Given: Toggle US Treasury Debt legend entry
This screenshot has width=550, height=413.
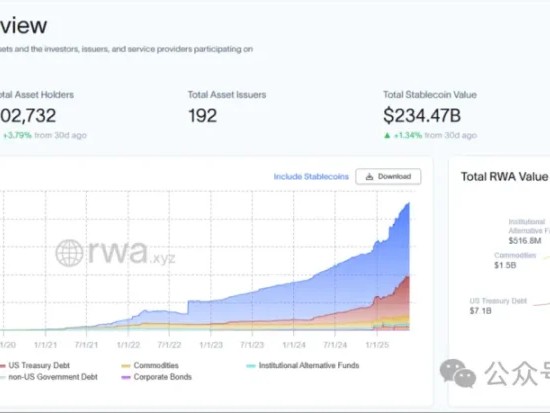Looking at the screenshot, I should [35, 365].
